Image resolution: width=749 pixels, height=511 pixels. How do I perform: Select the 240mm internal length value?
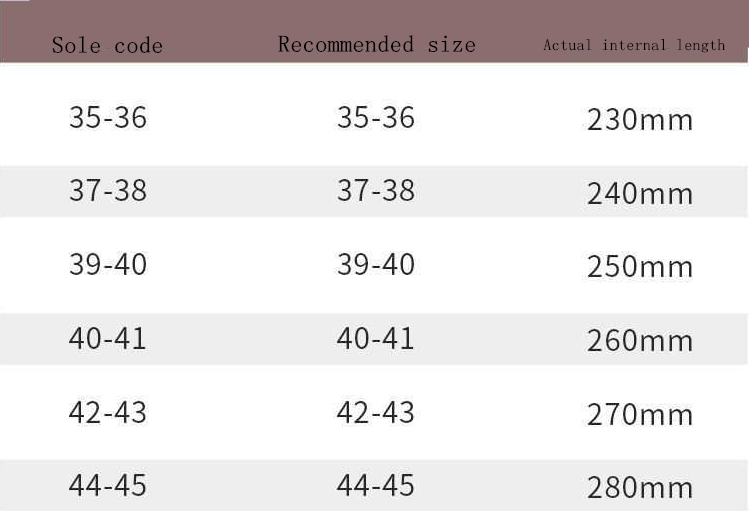pyautogui.click(x=639, y=193)
